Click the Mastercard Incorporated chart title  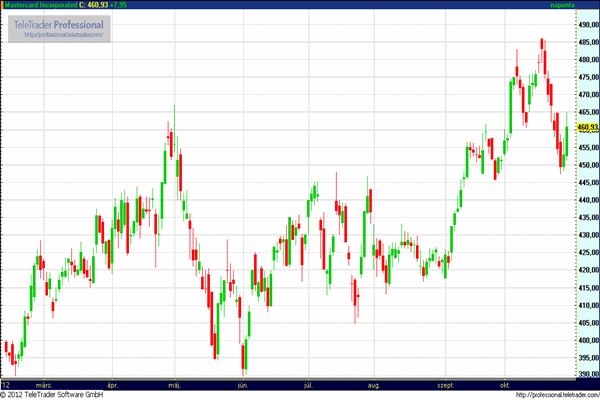click(47, 5)
